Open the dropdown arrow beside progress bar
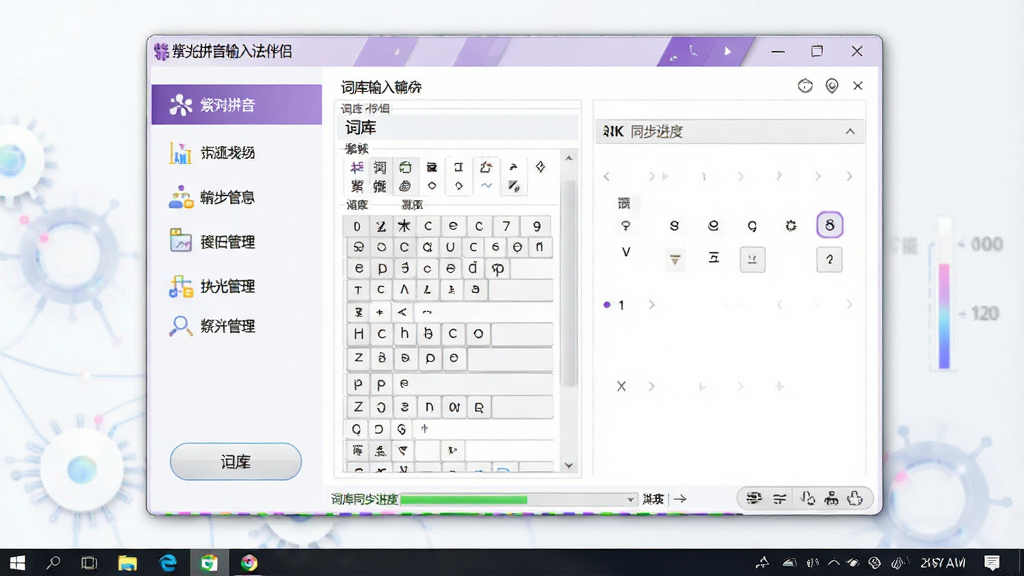The height and width of the screenshot is (576, 1024). [x=630, y=500]
